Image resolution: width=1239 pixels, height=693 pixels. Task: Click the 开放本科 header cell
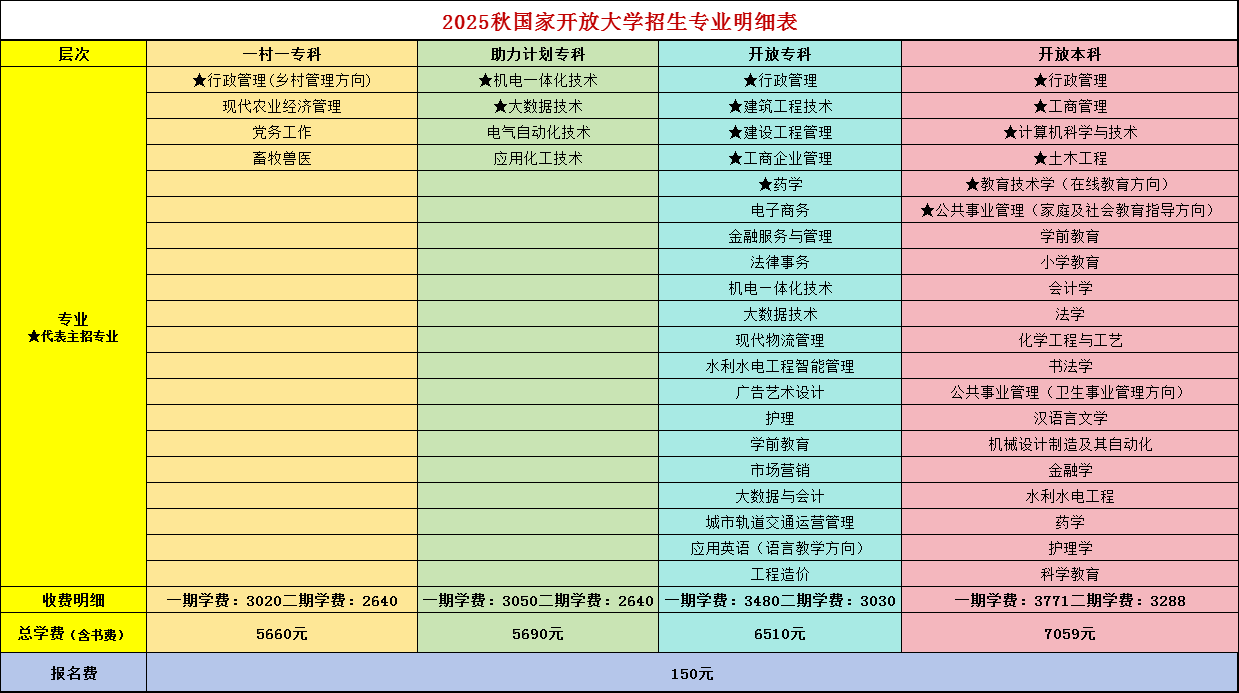point(1070,54)
